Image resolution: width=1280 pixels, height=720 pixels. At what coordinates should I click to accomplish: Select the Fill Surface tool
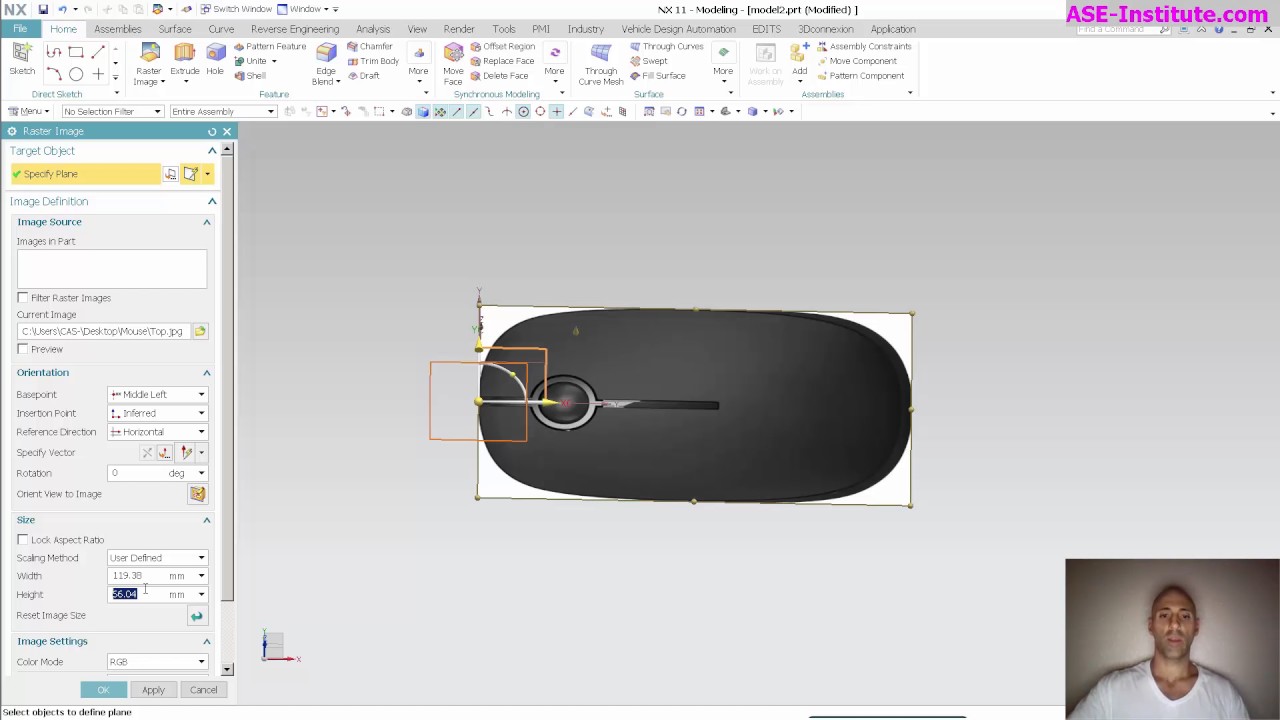(x=658, y=76)
